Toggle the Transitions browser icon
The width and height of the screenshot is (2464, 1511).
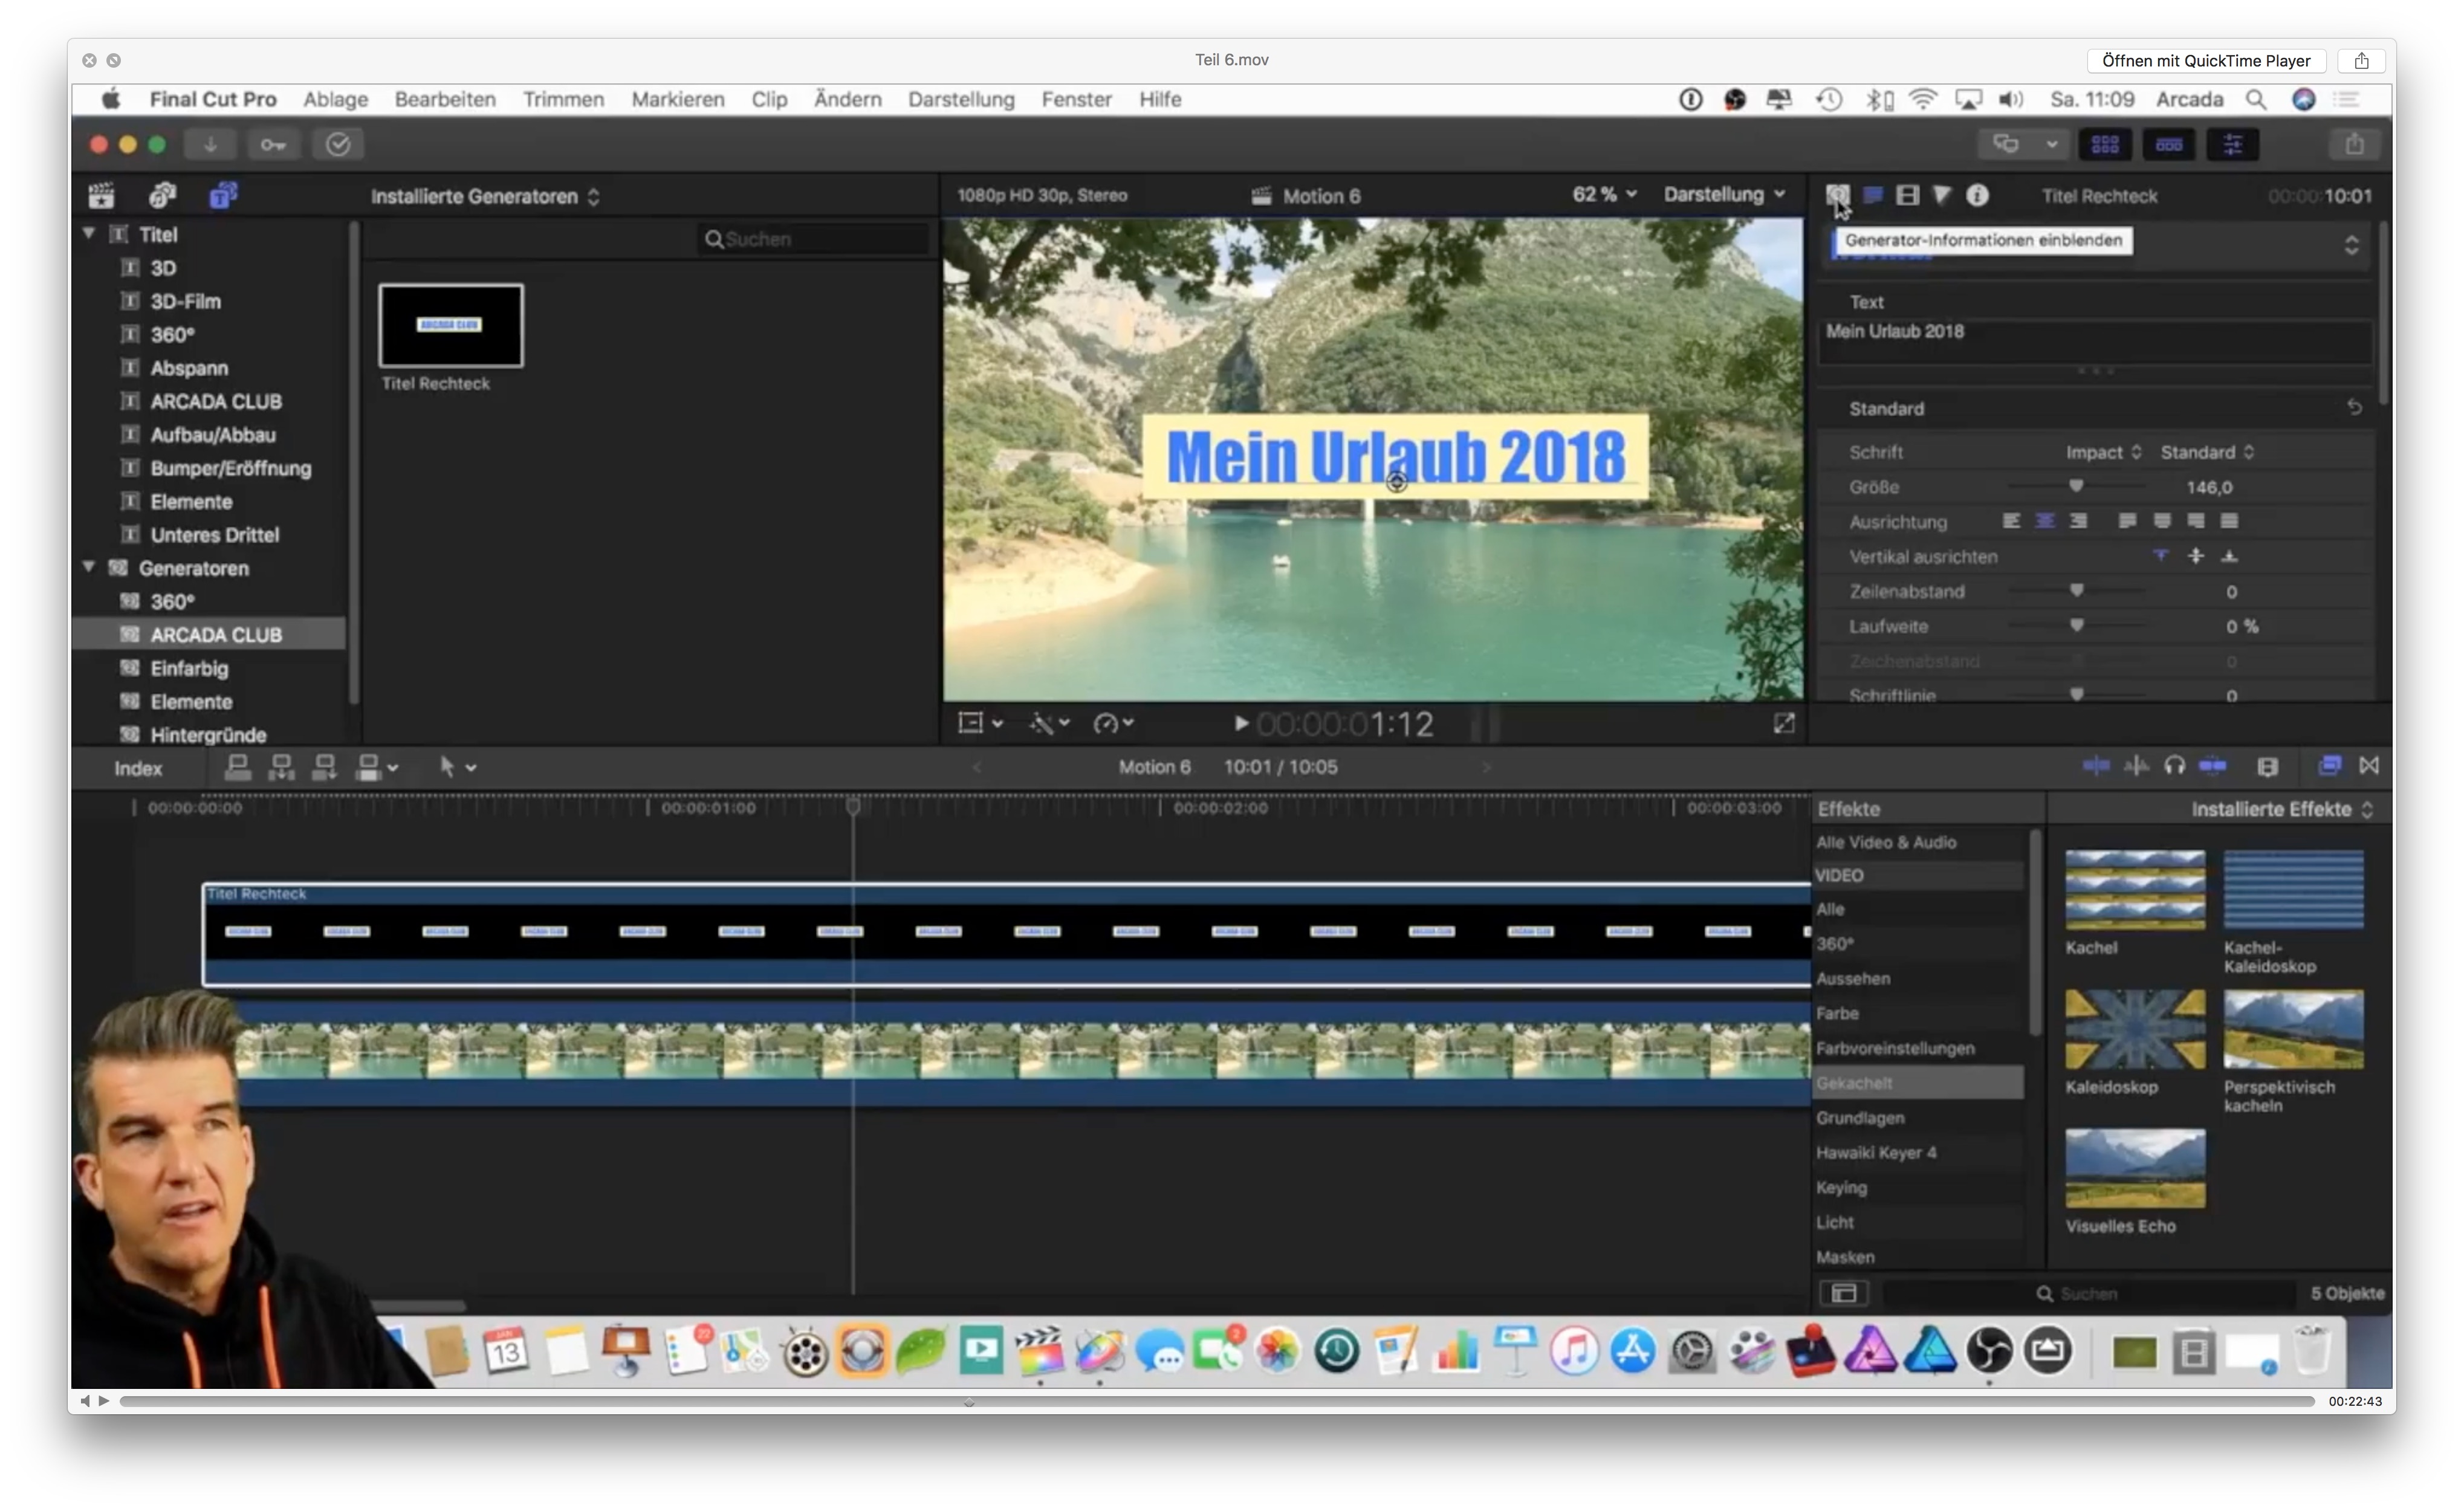point(2369,766)
